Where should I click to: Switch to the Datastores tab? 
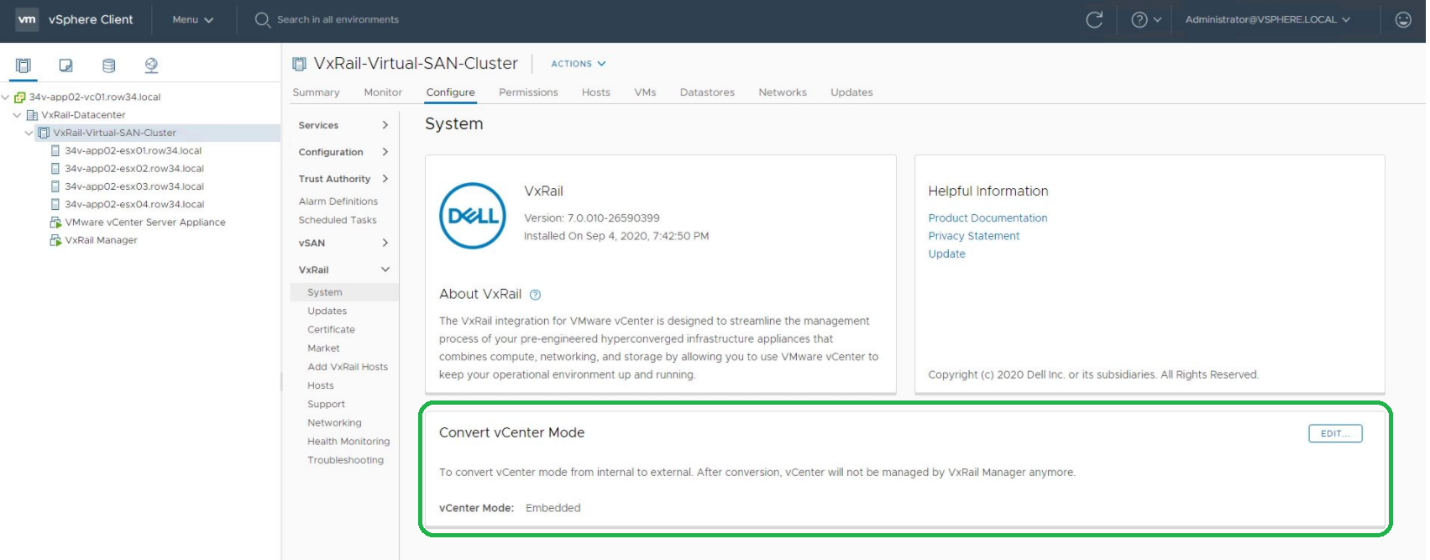(x=707, y=92)
